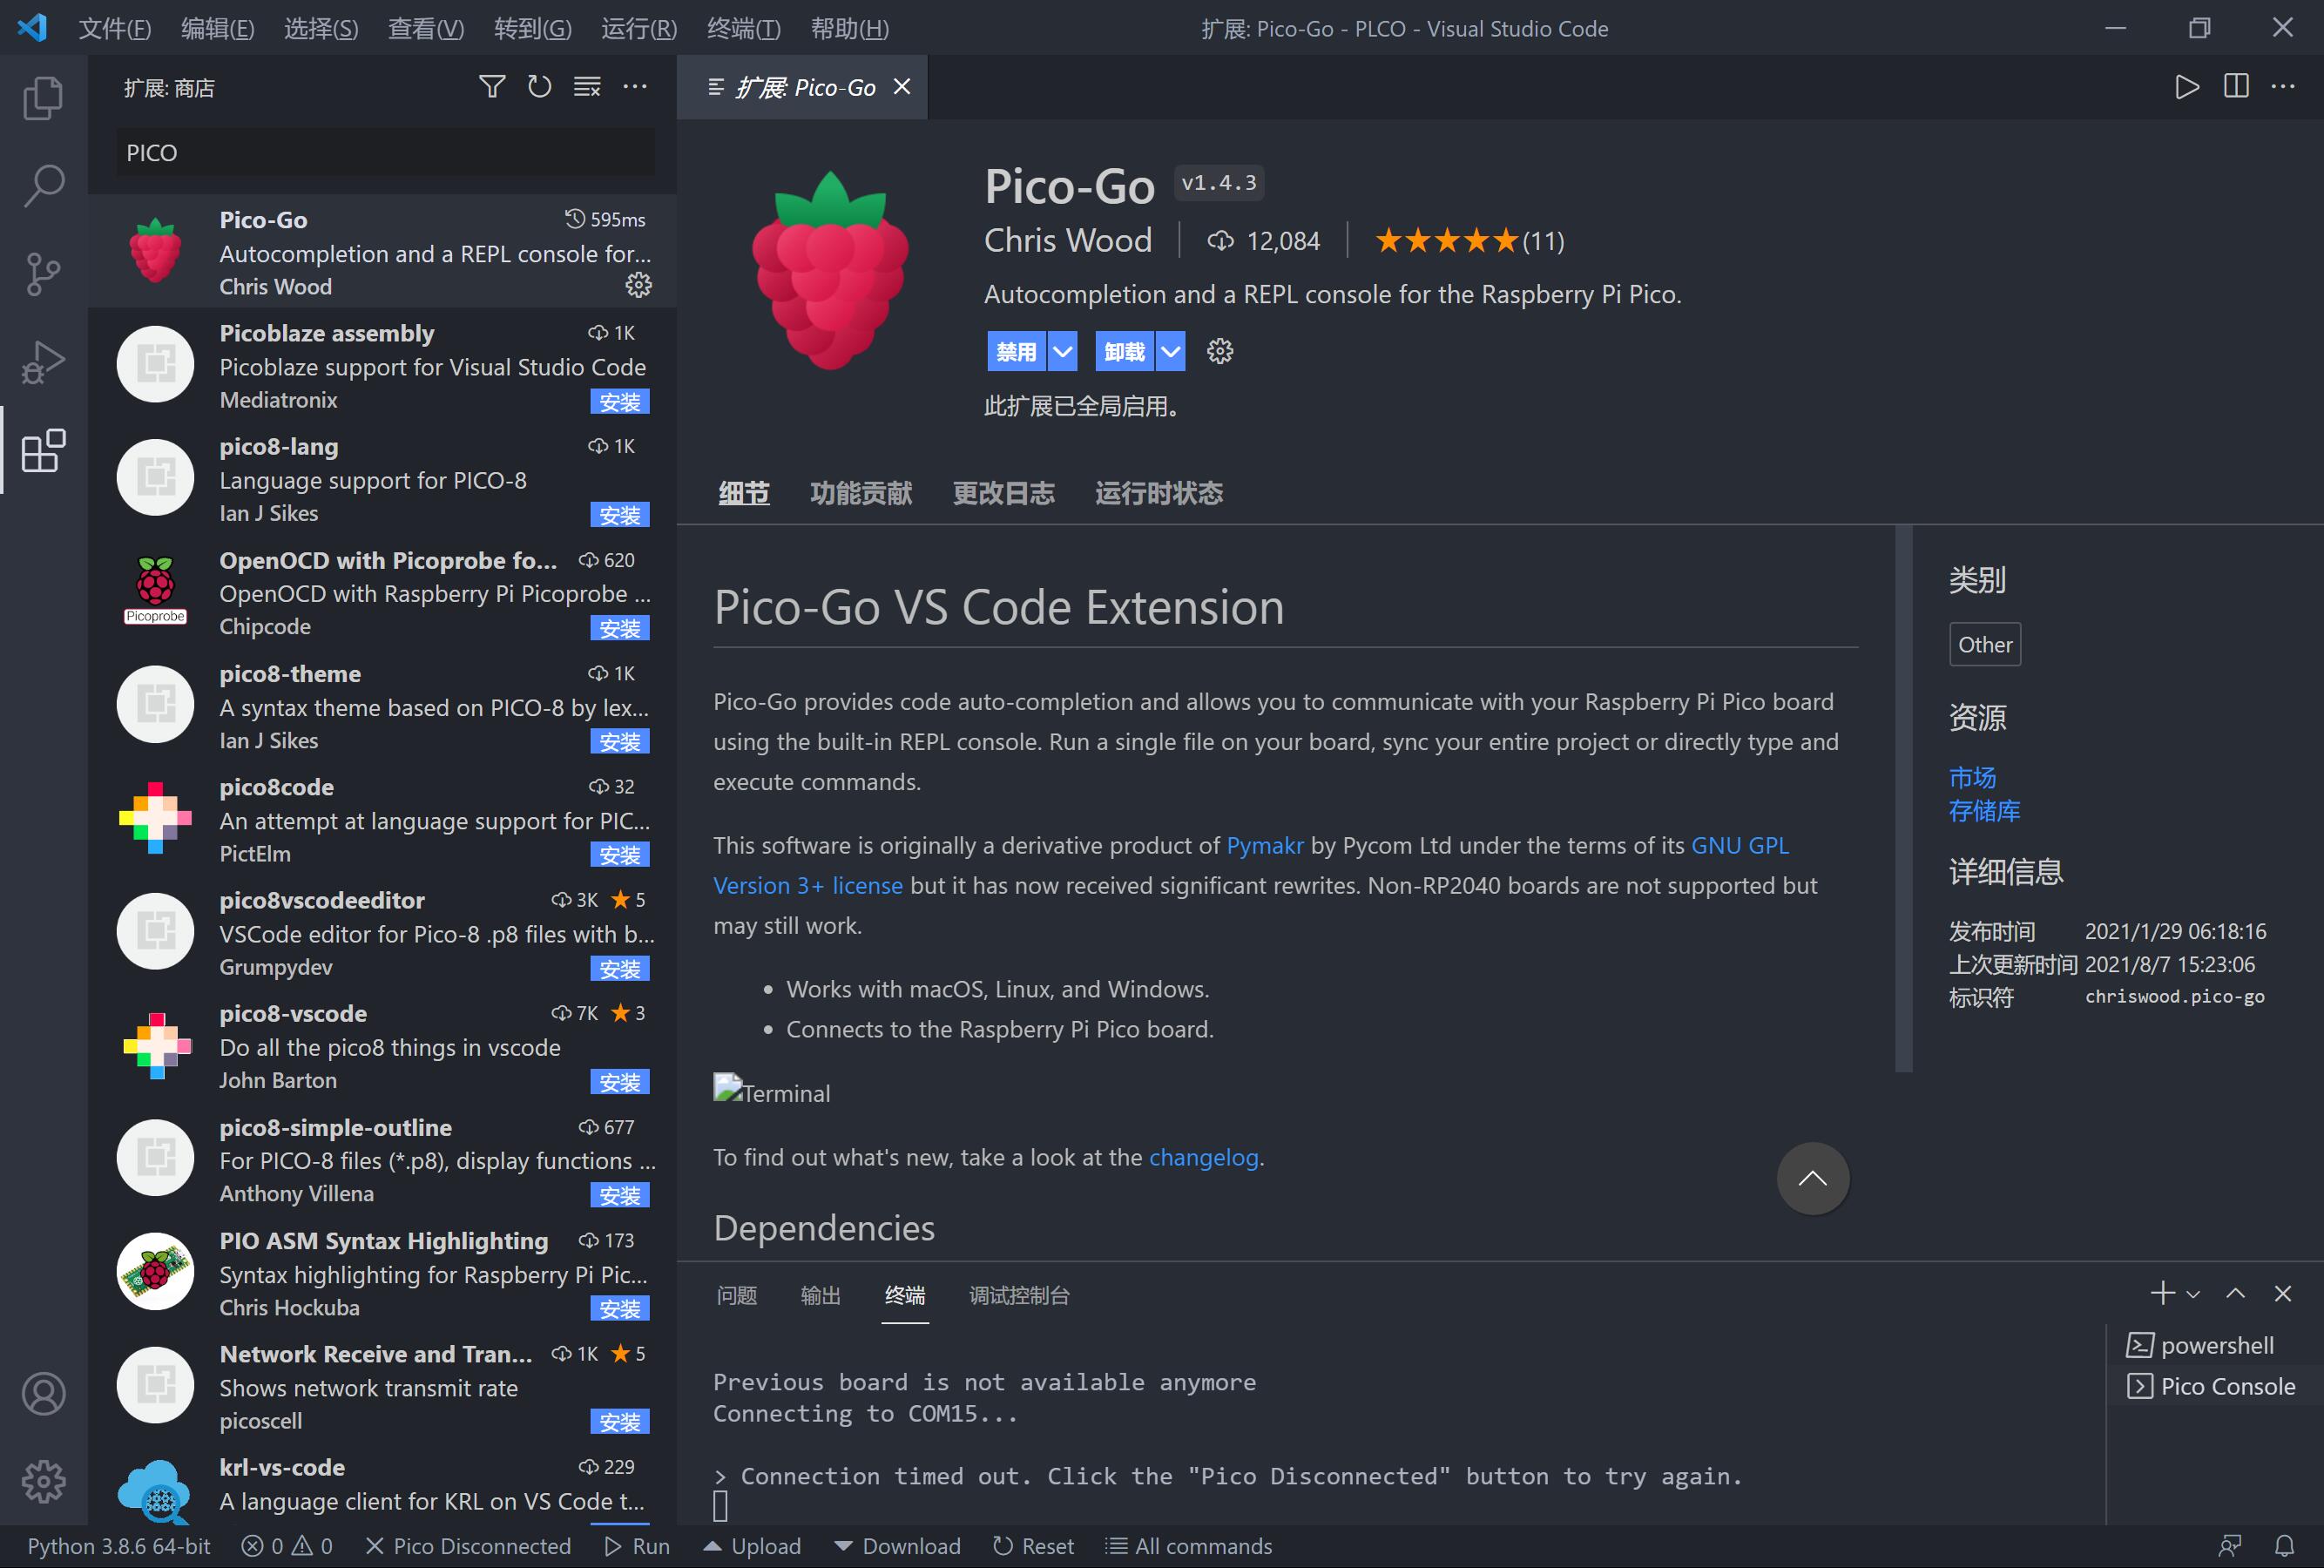Open the Pymakr link
Viewport: 2324px width, 1568px height.
coord(1265,845)
